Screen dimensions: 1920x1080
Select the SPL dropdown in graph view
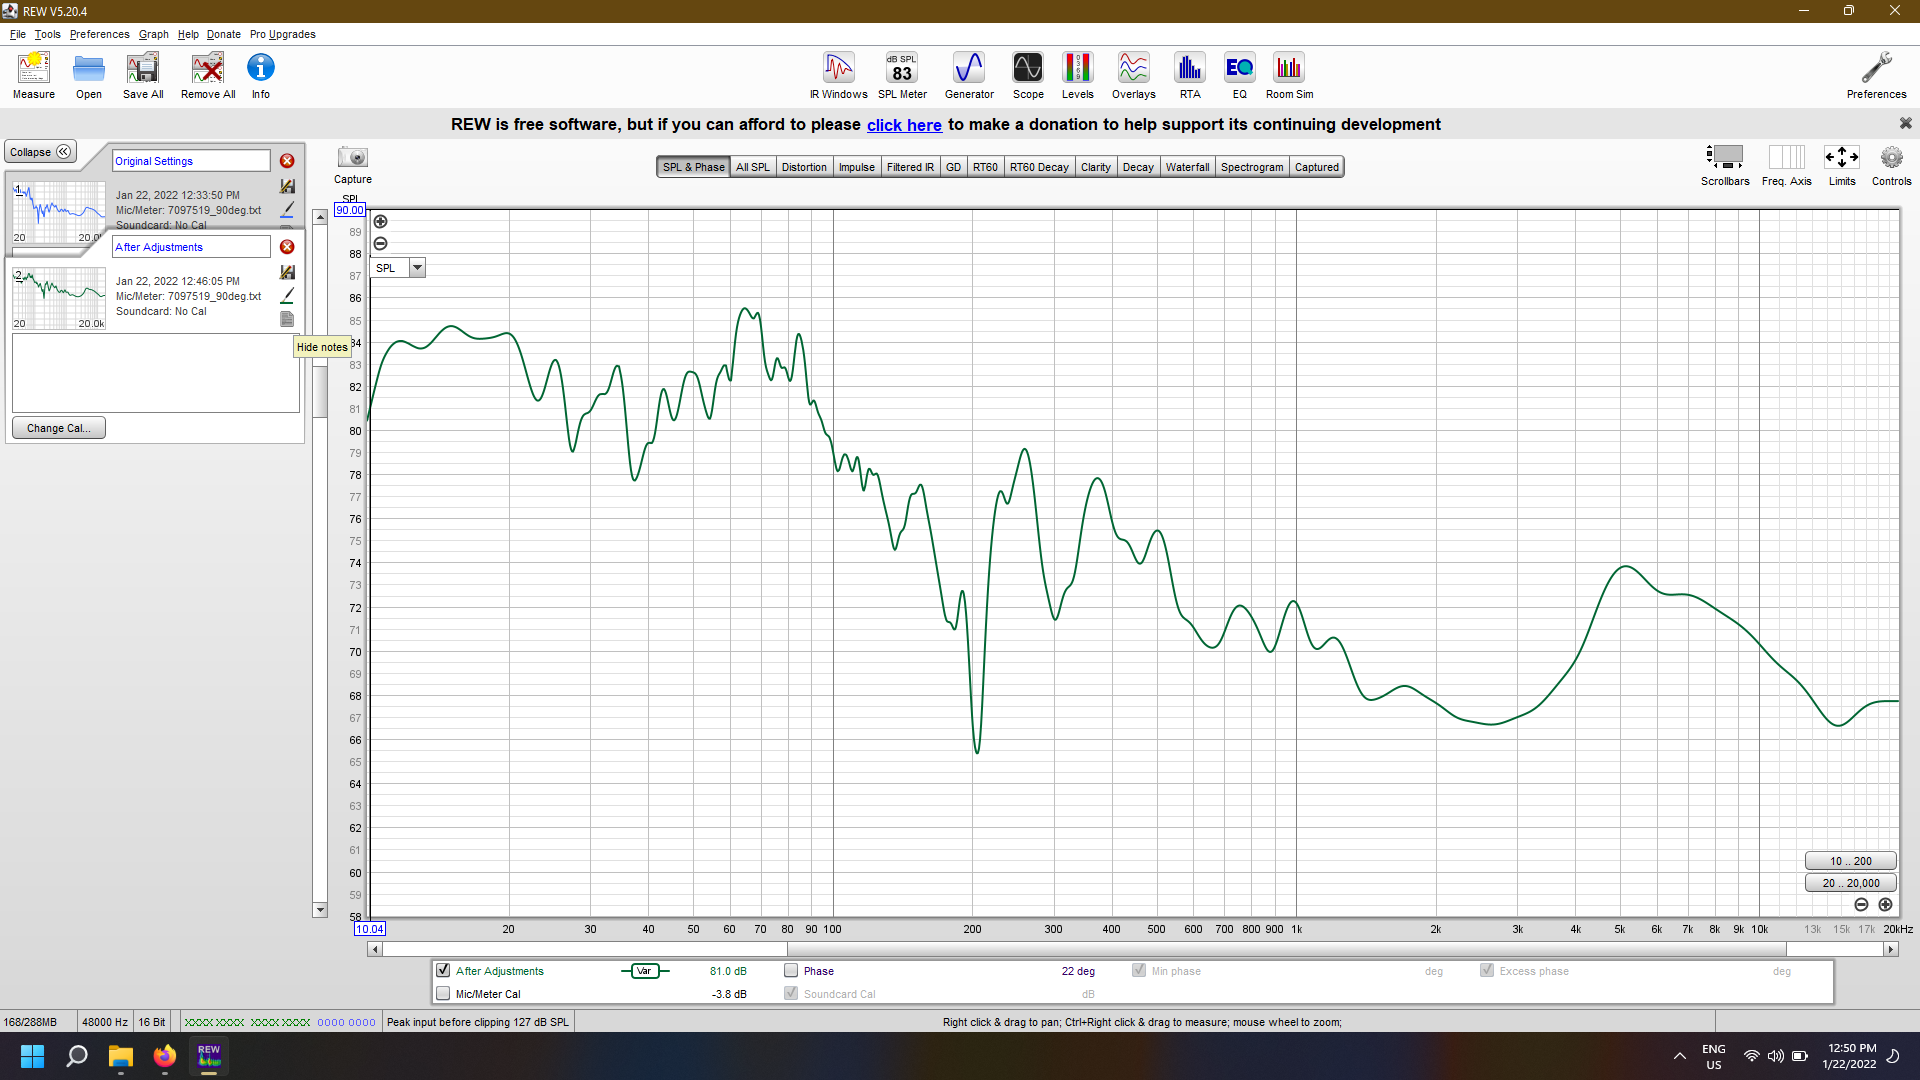pos(396,268)
